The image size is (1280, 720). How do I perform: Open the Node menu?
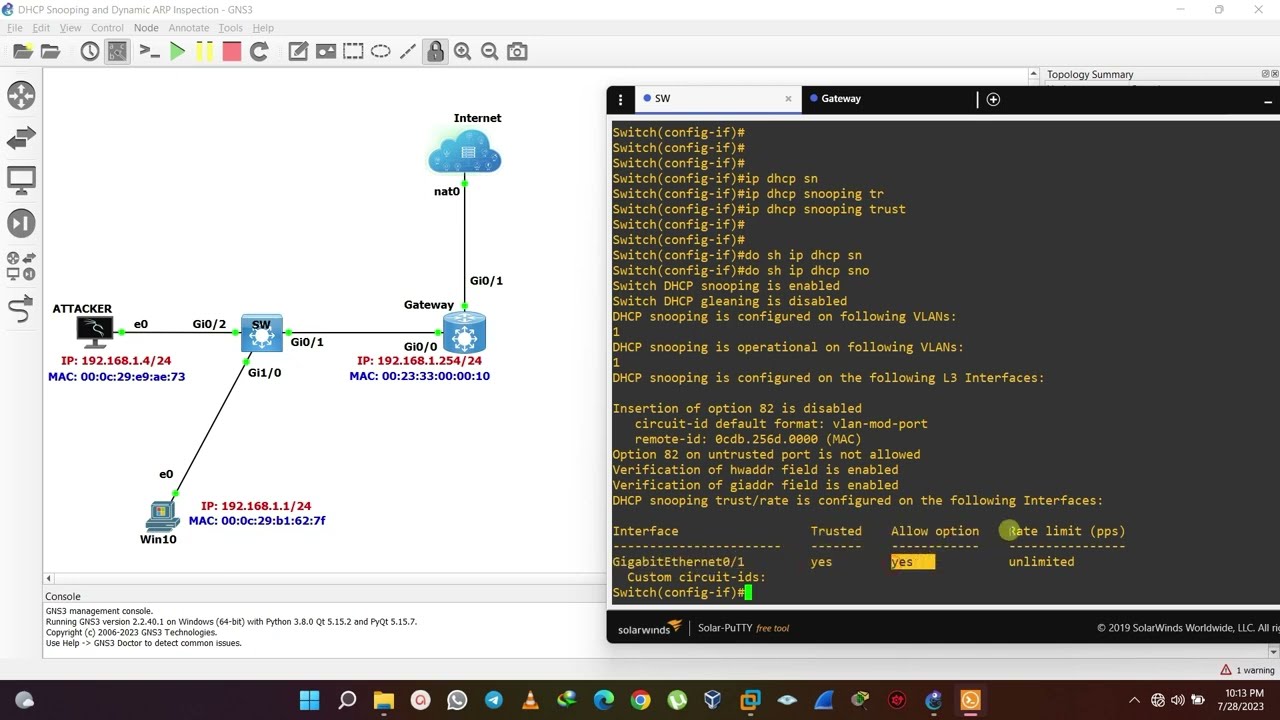(146, 28)
